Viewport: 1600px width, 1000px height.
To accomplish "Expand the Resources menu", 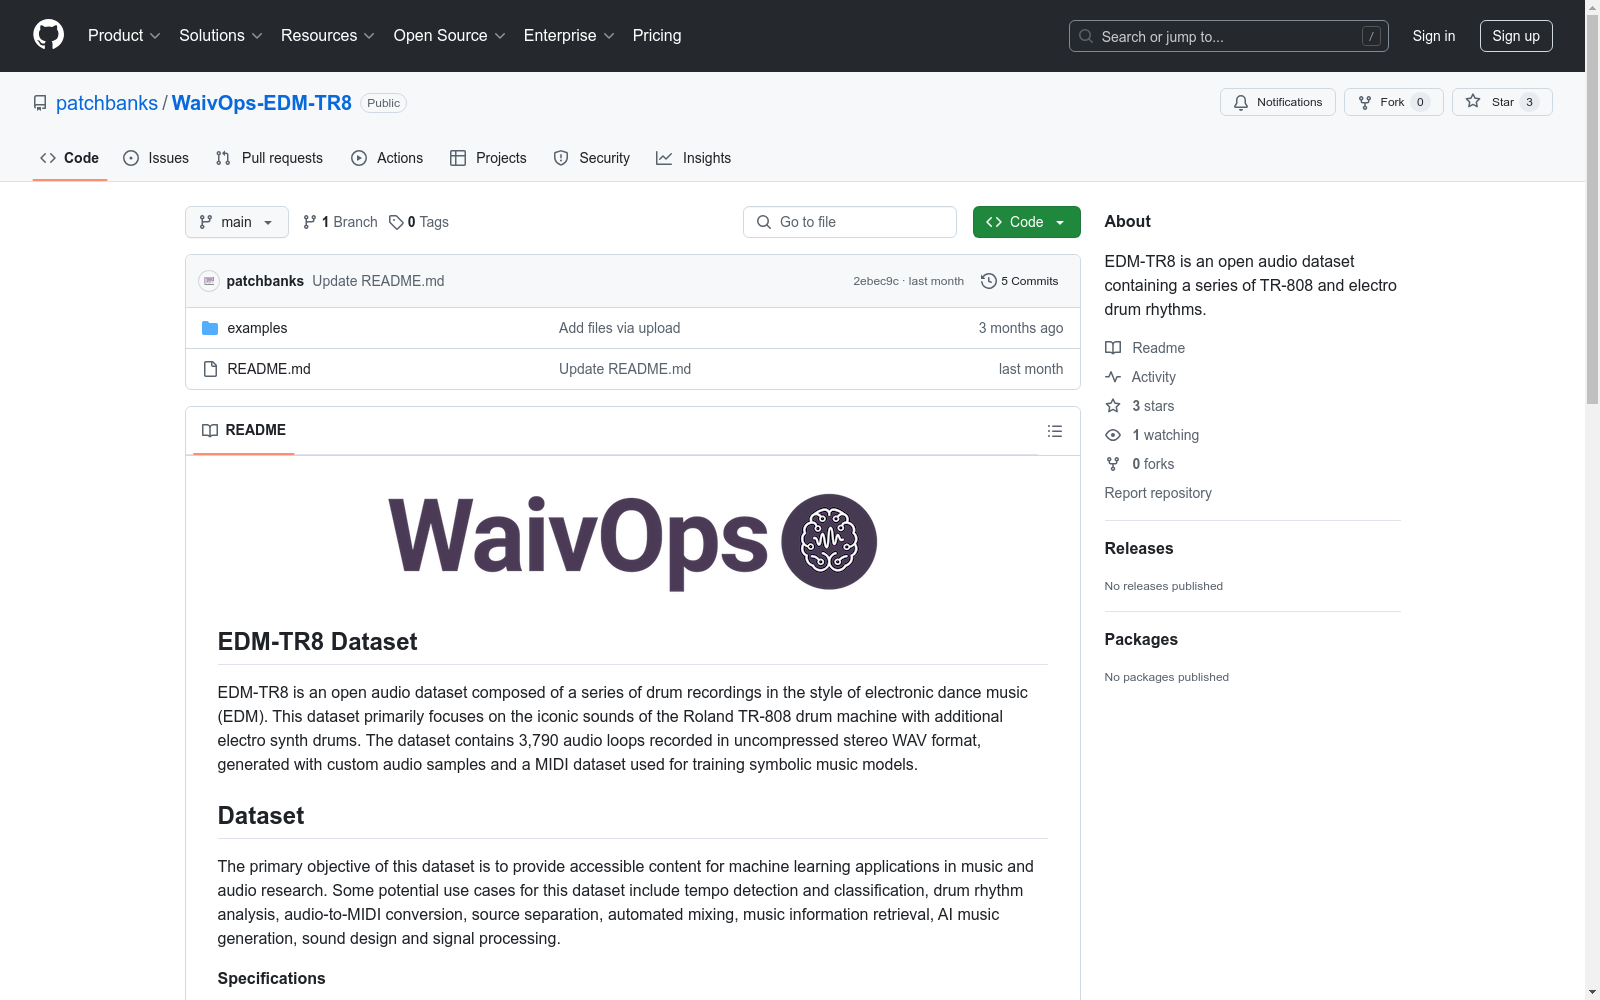I will (328, 36).
